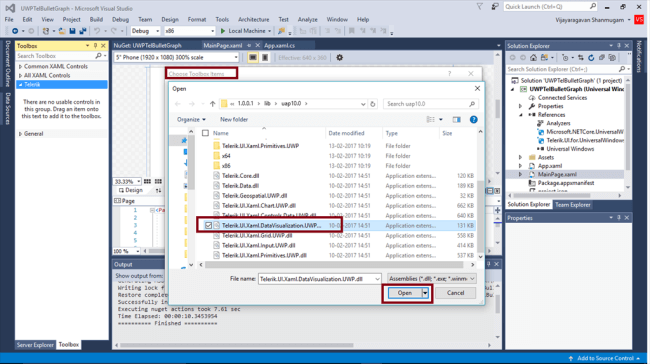This screenshot has height=364, width=650.
Task: Click the Local Machine run button
Action: tap(246, 31)
